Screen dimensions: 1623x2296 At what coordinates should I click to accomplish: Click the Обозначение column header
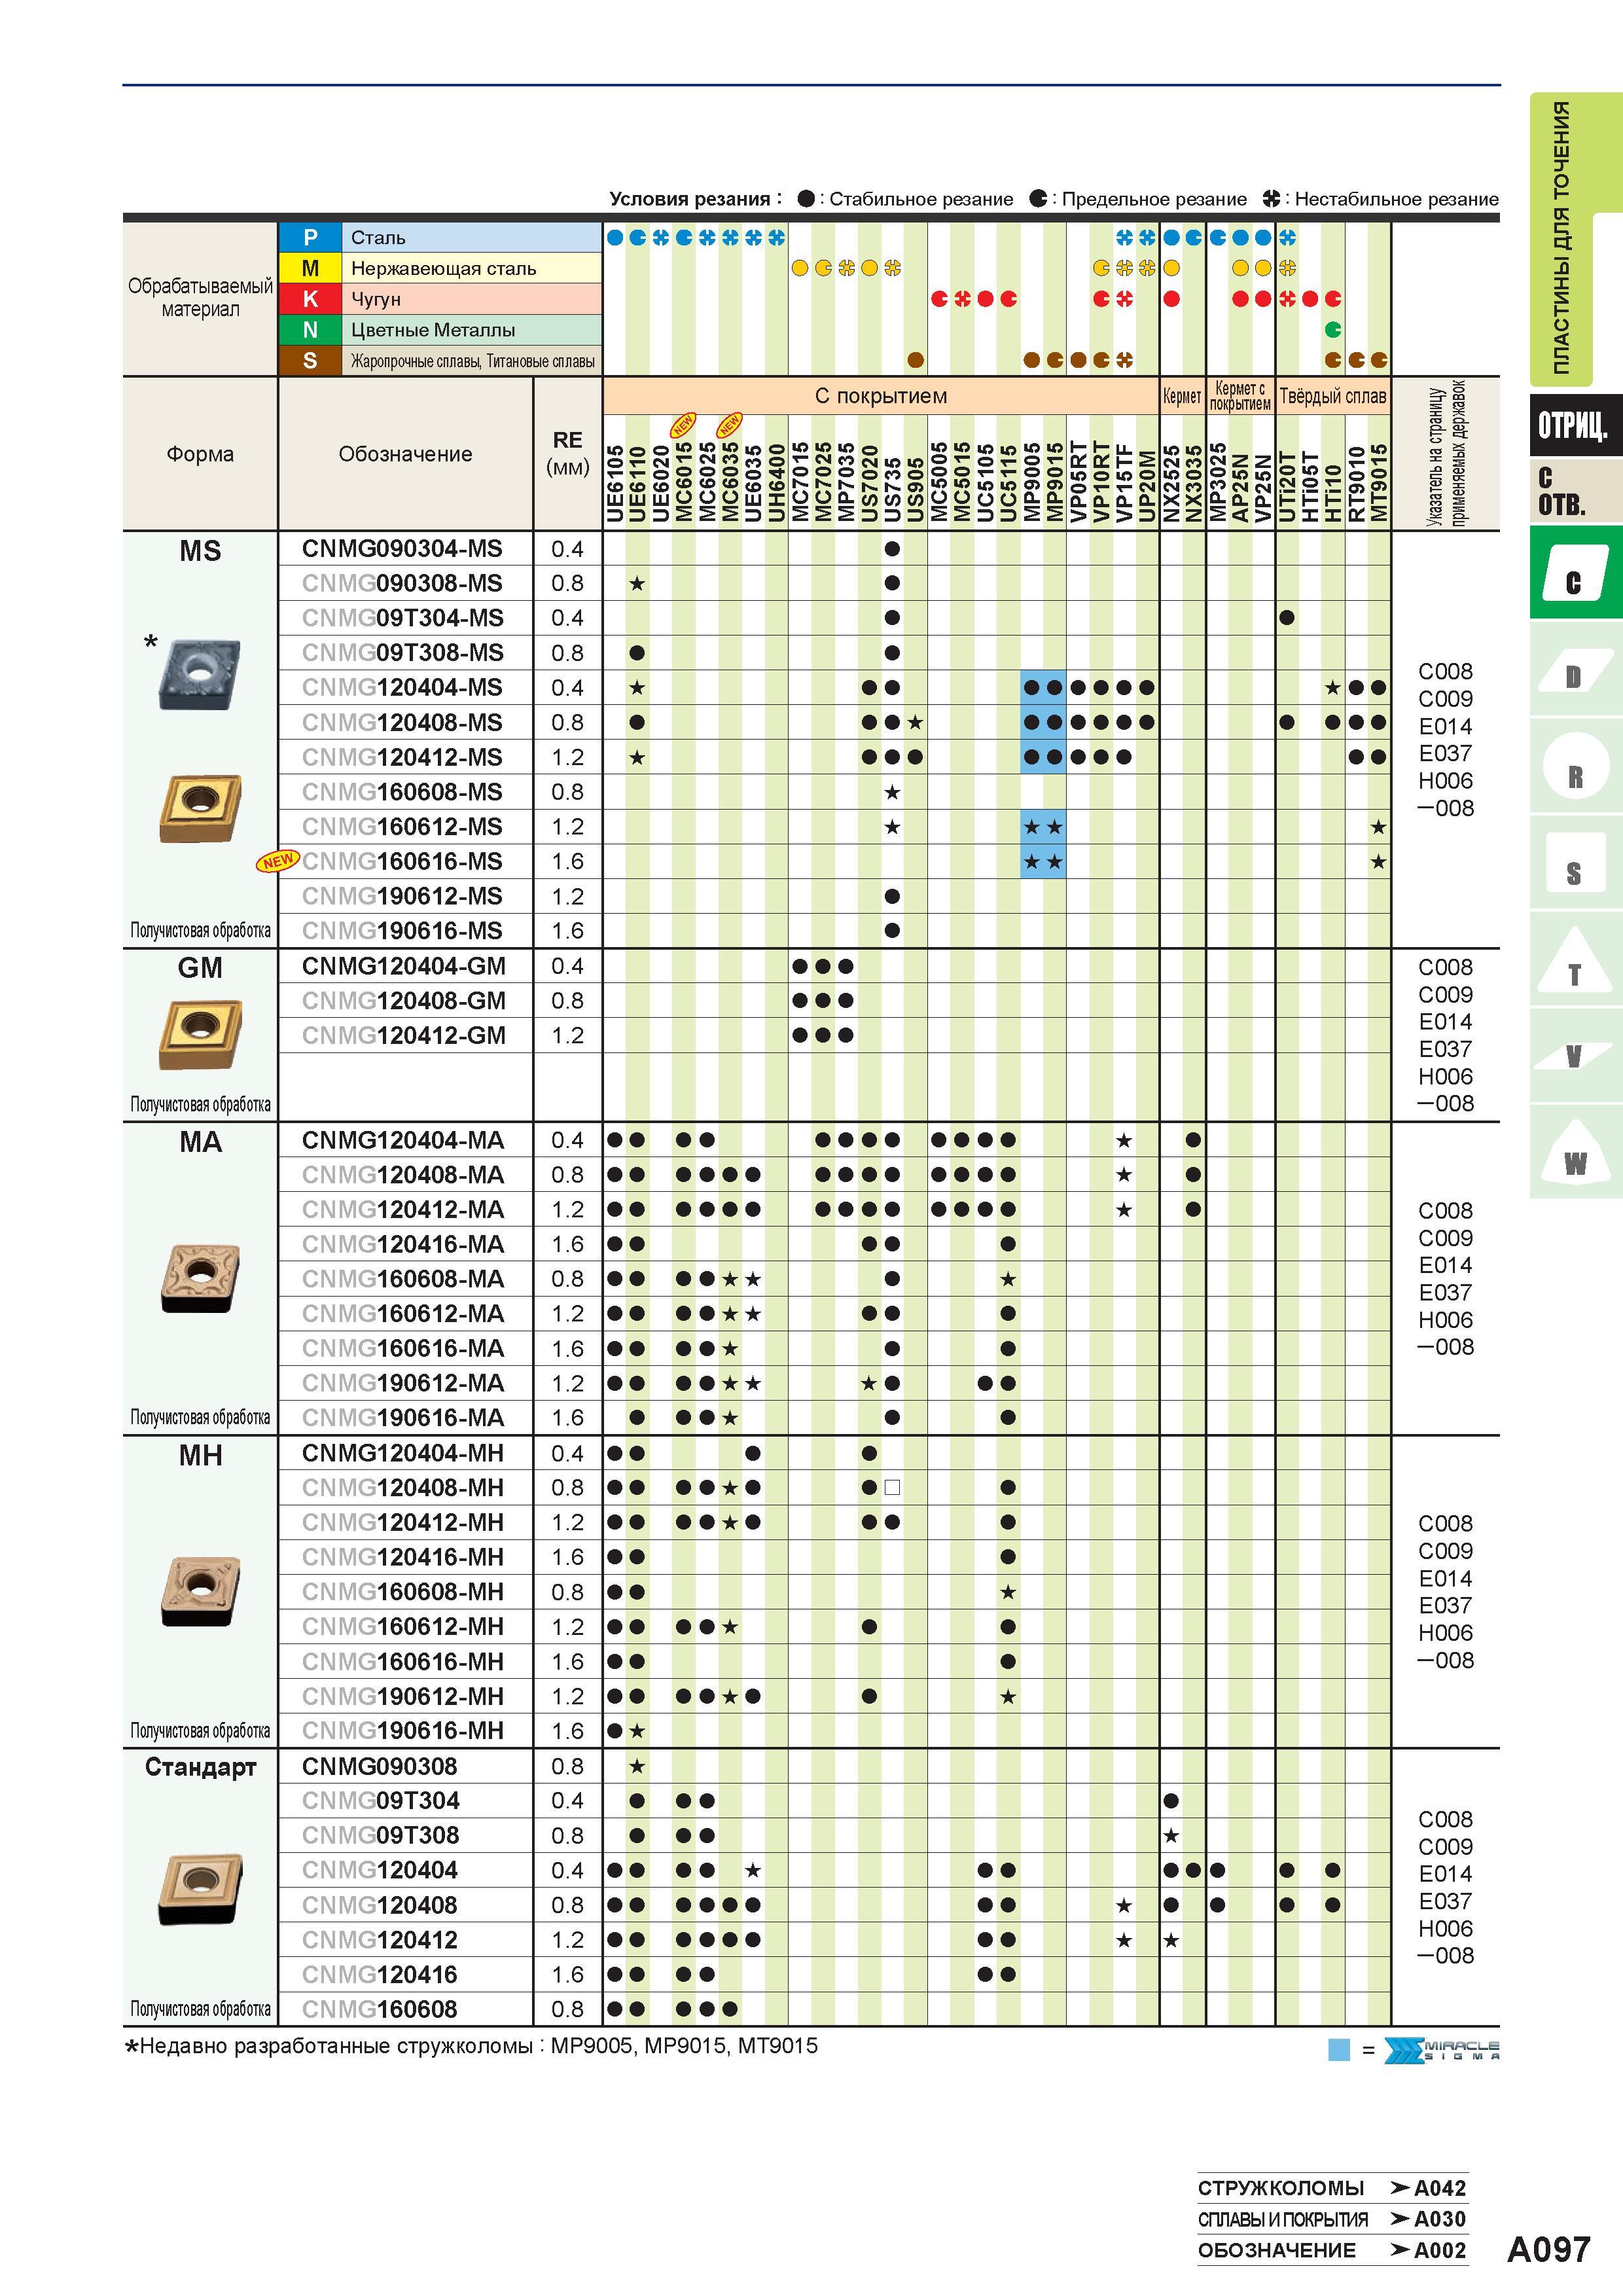pos(405,454)
